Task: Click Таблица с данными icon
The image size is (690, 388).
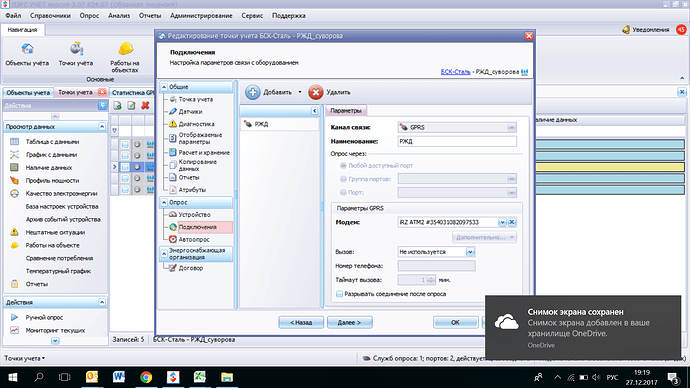Action: click(15, 142)
